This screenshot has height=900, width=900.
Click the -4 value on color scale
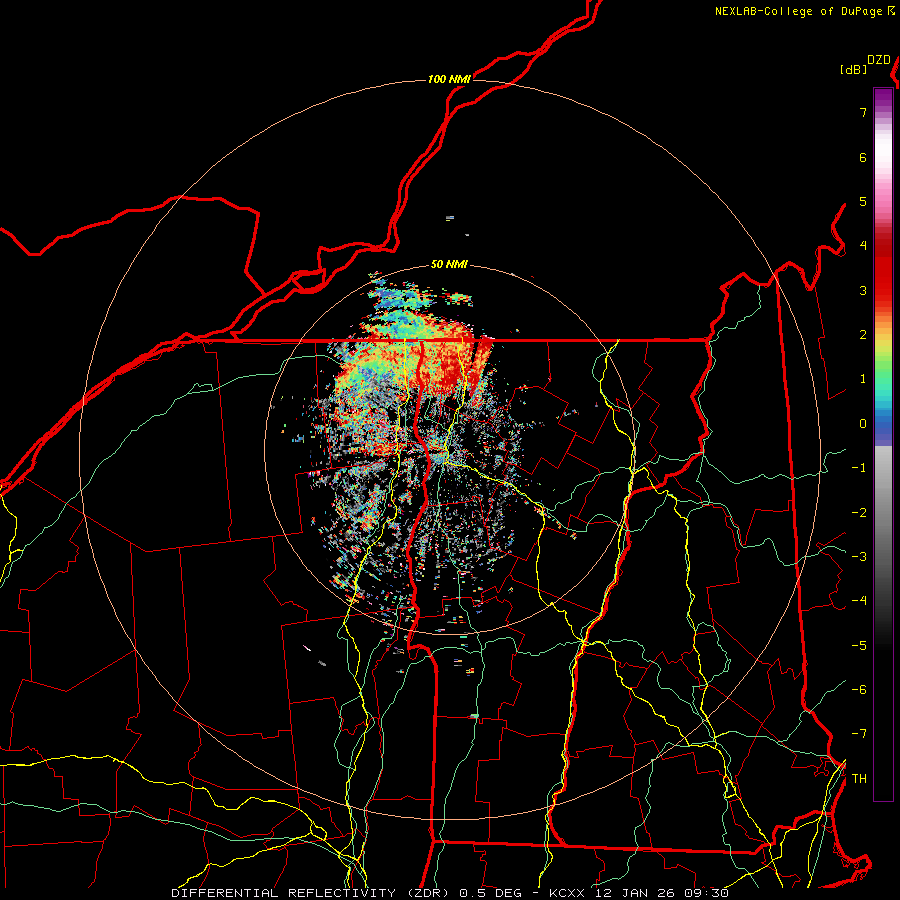point(859,601)
